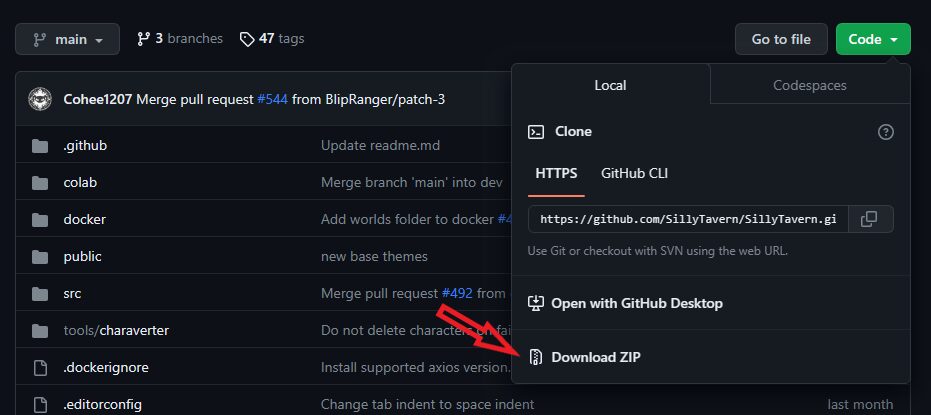Click 'last month' timestamp for .editorconfig

tap(860, 405)
